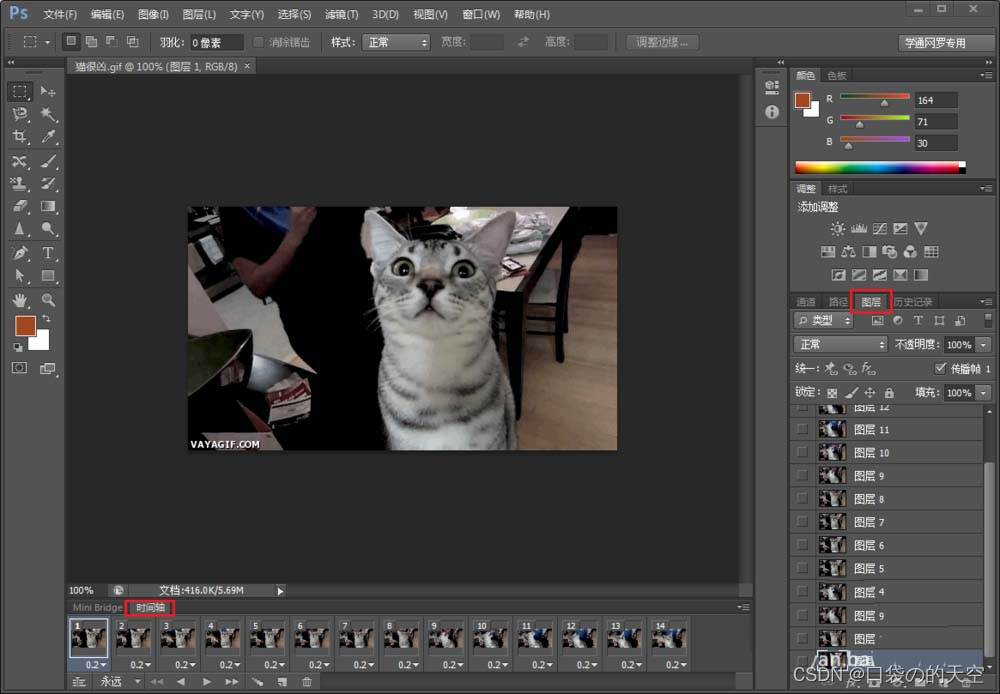Show layer 图层 4 visibility
This screenshot has width=1000, height=694.
[802, 591]
